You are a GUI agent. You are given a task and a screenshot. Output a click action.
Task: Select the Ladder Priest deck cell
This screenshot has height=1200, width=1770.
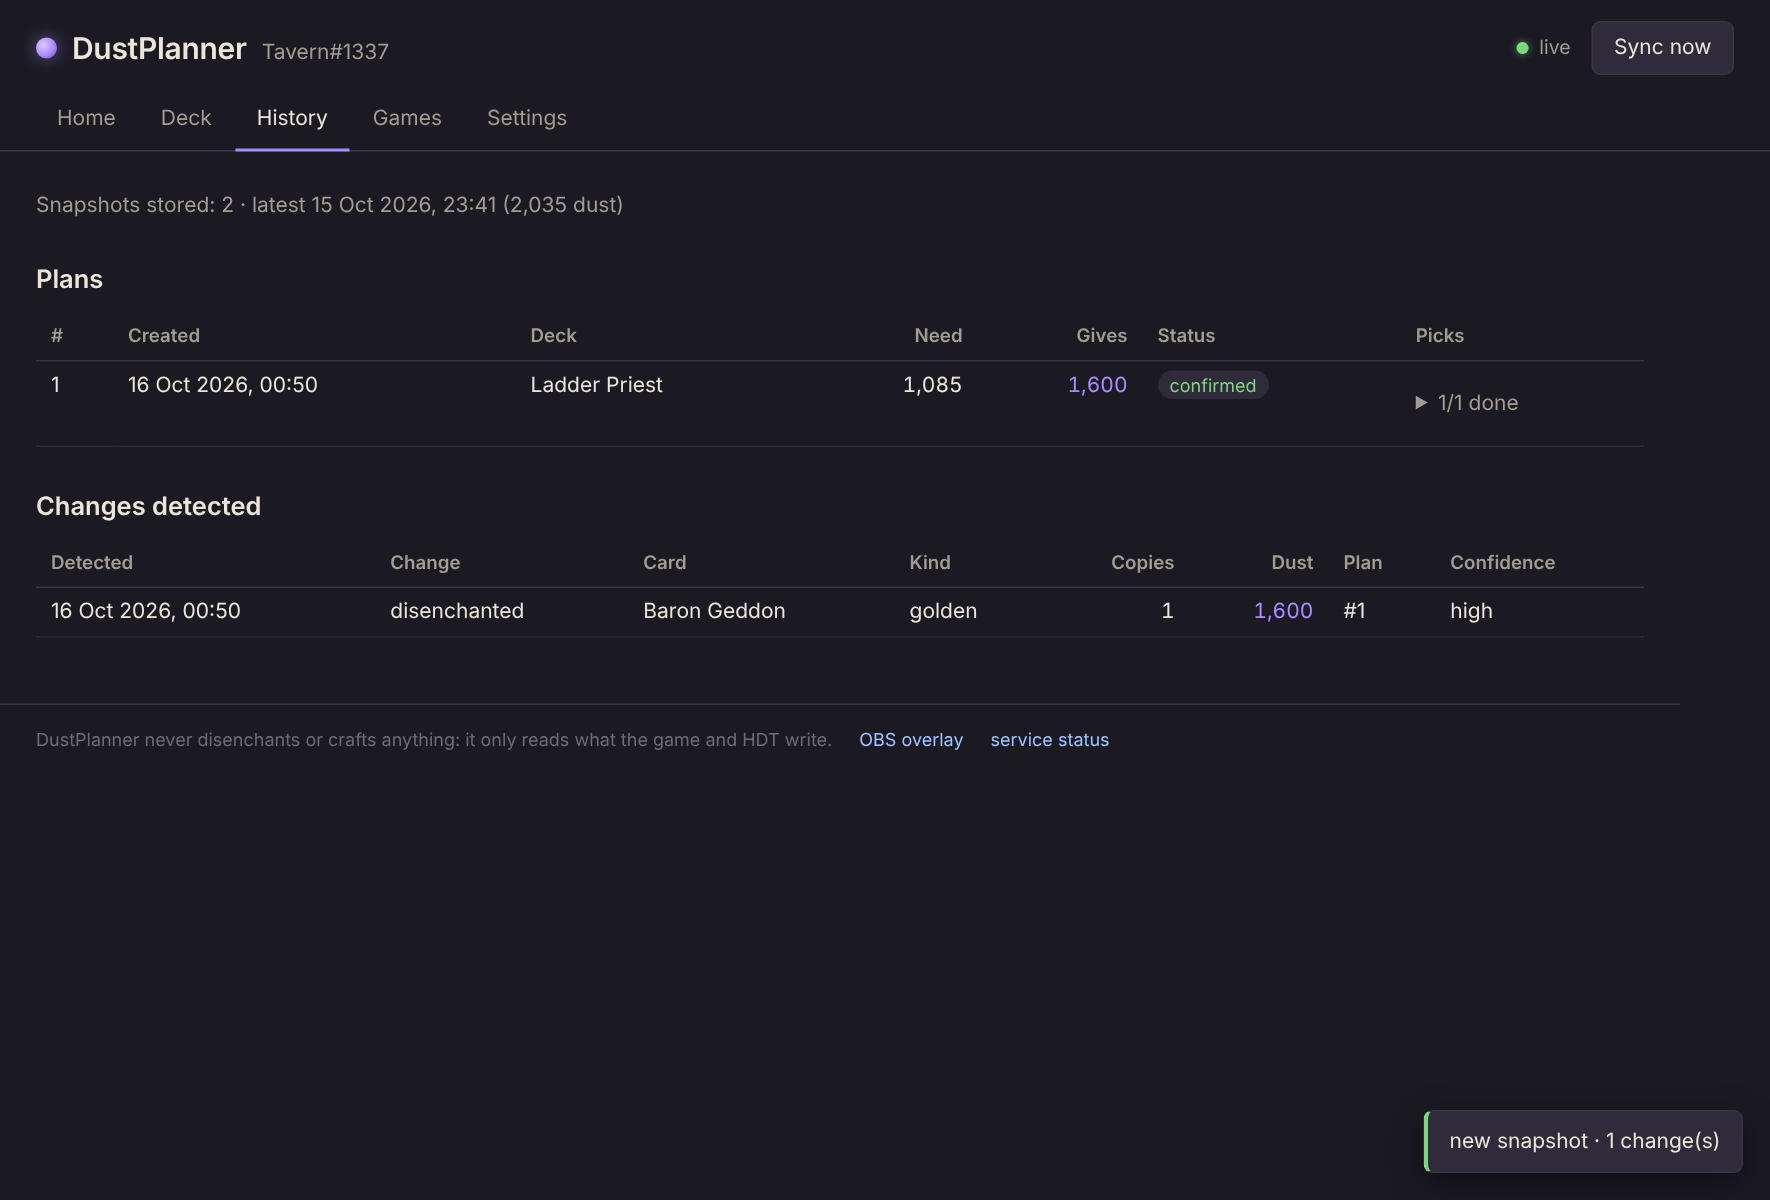point(597,385)
